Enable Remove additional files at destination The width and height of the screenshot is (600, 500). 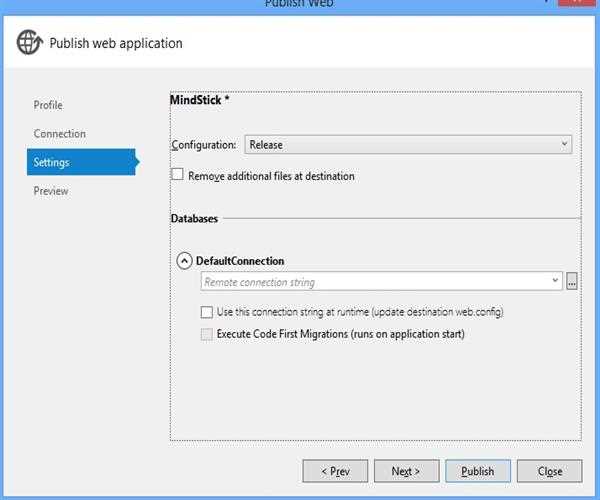pos(178,175)
